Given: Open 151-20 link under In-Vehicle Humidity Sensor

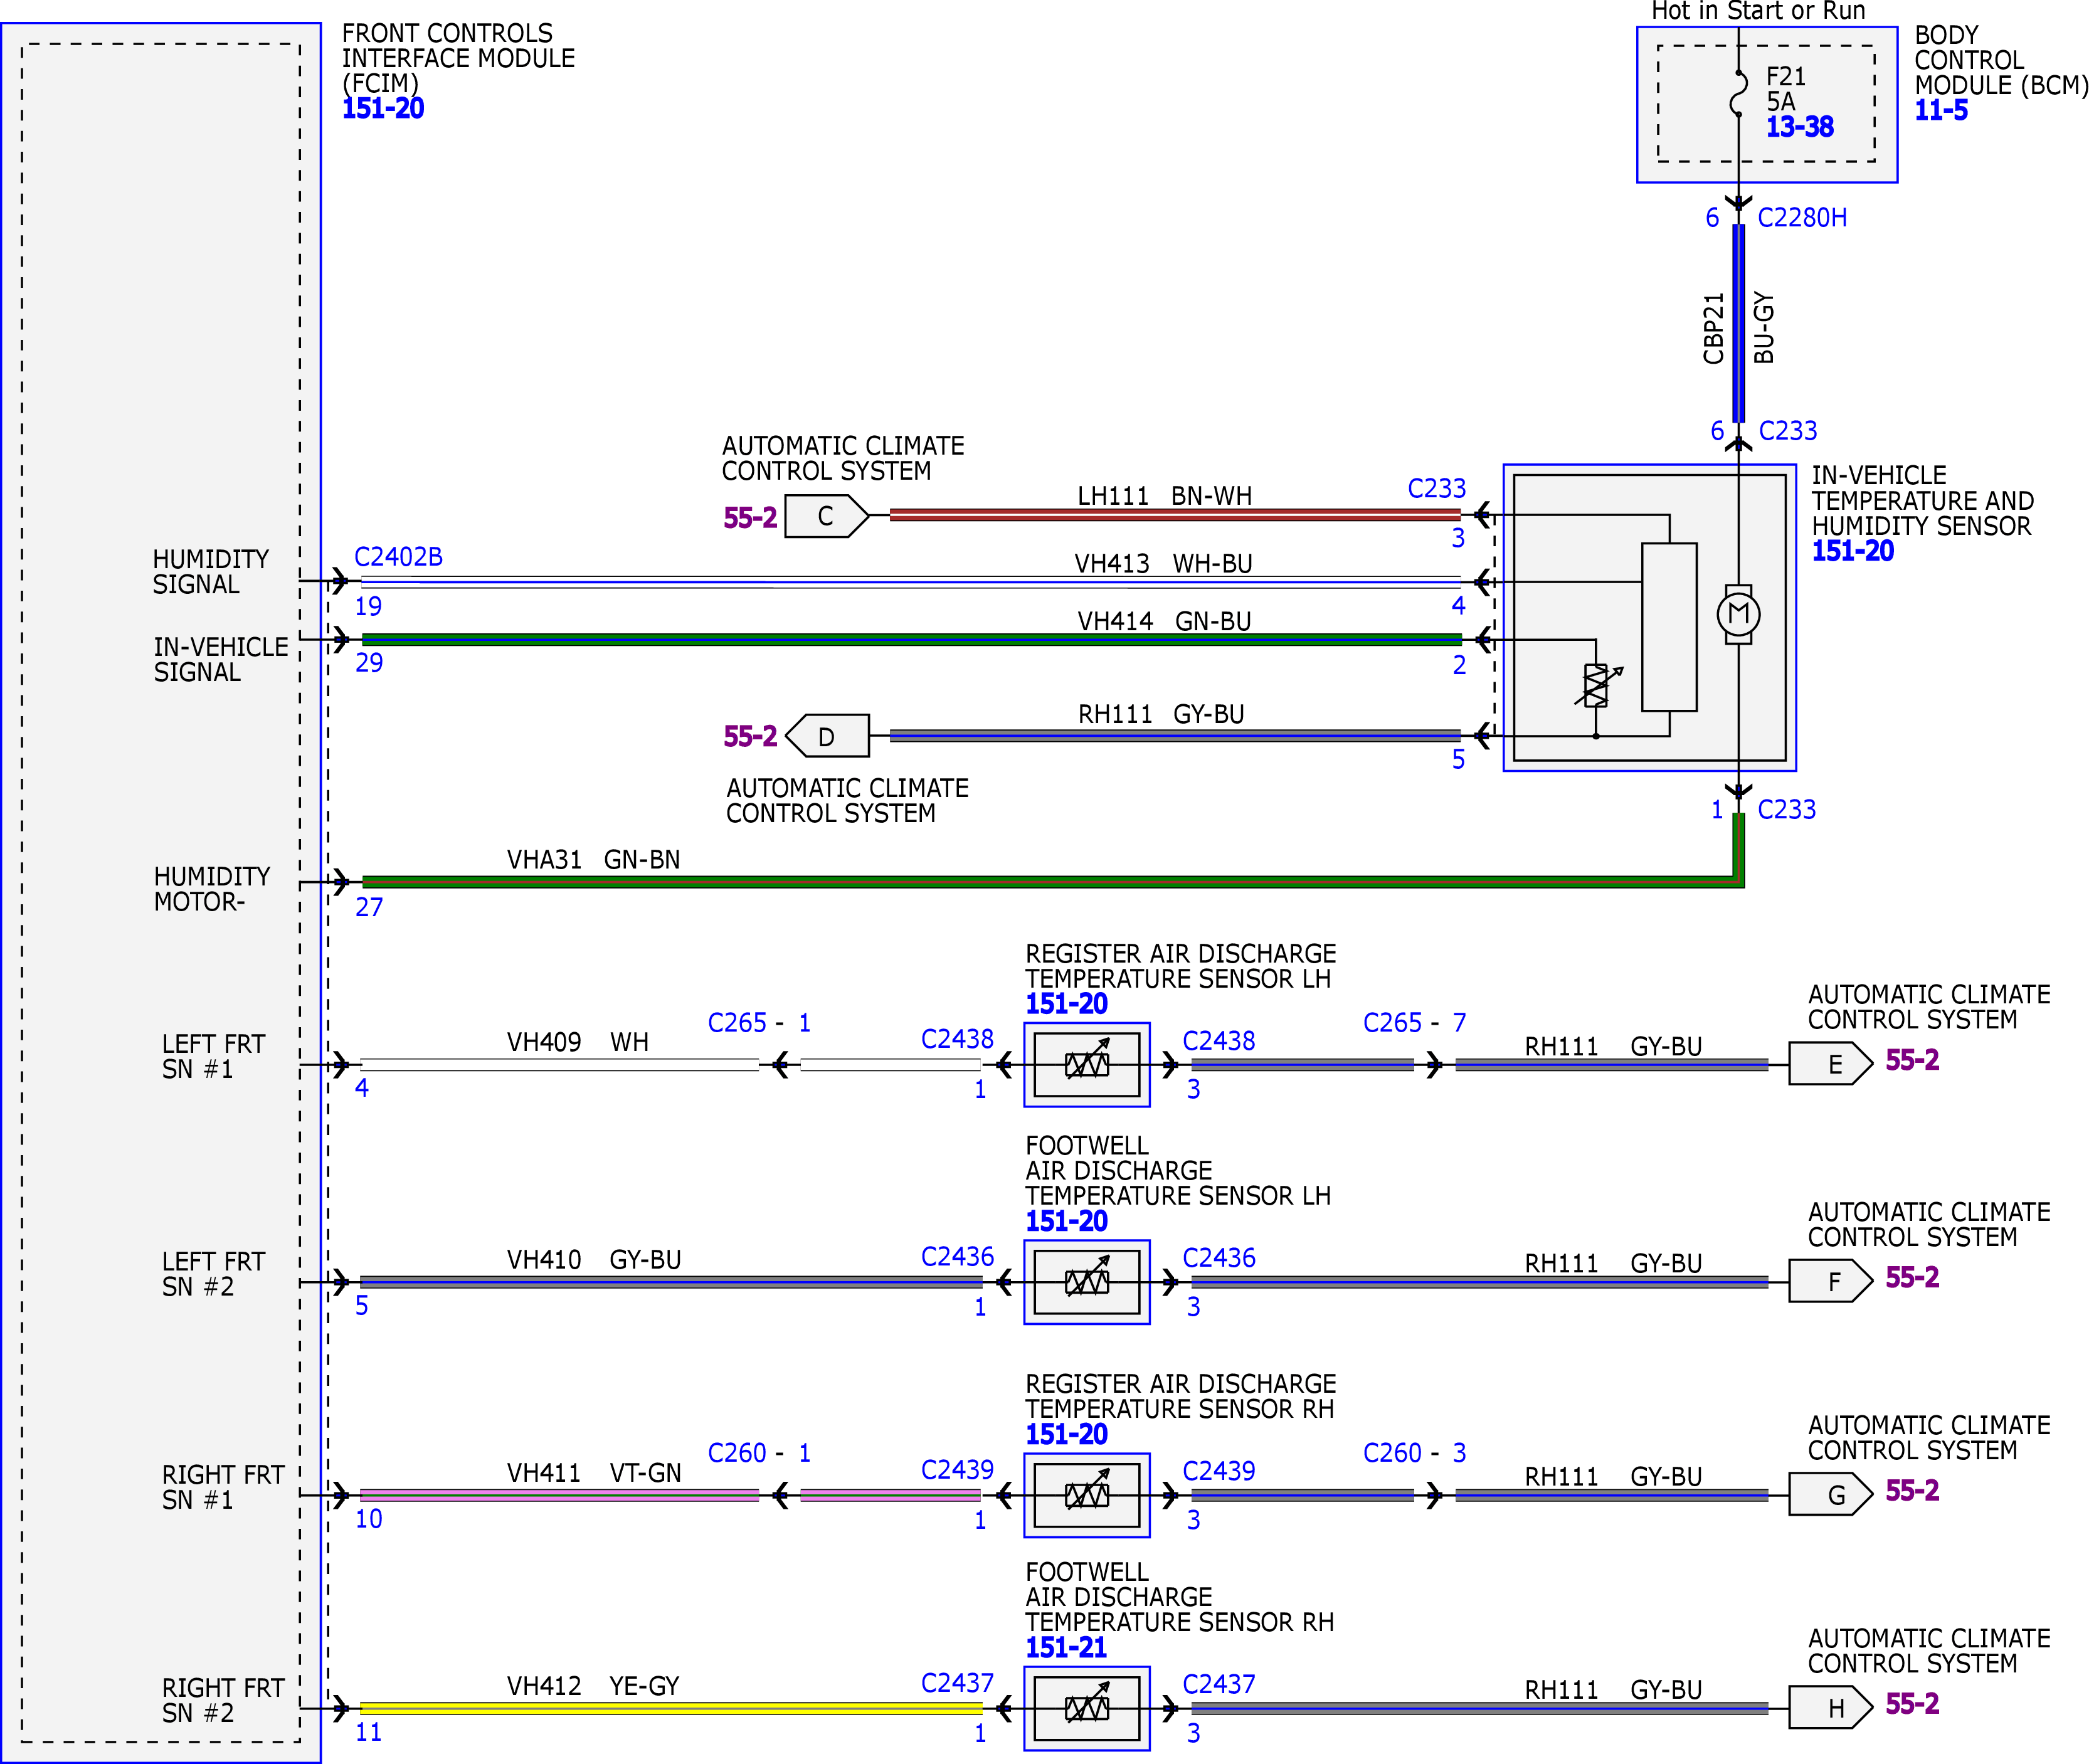Looking at the screenshot, I should [x=1852, y=551].
